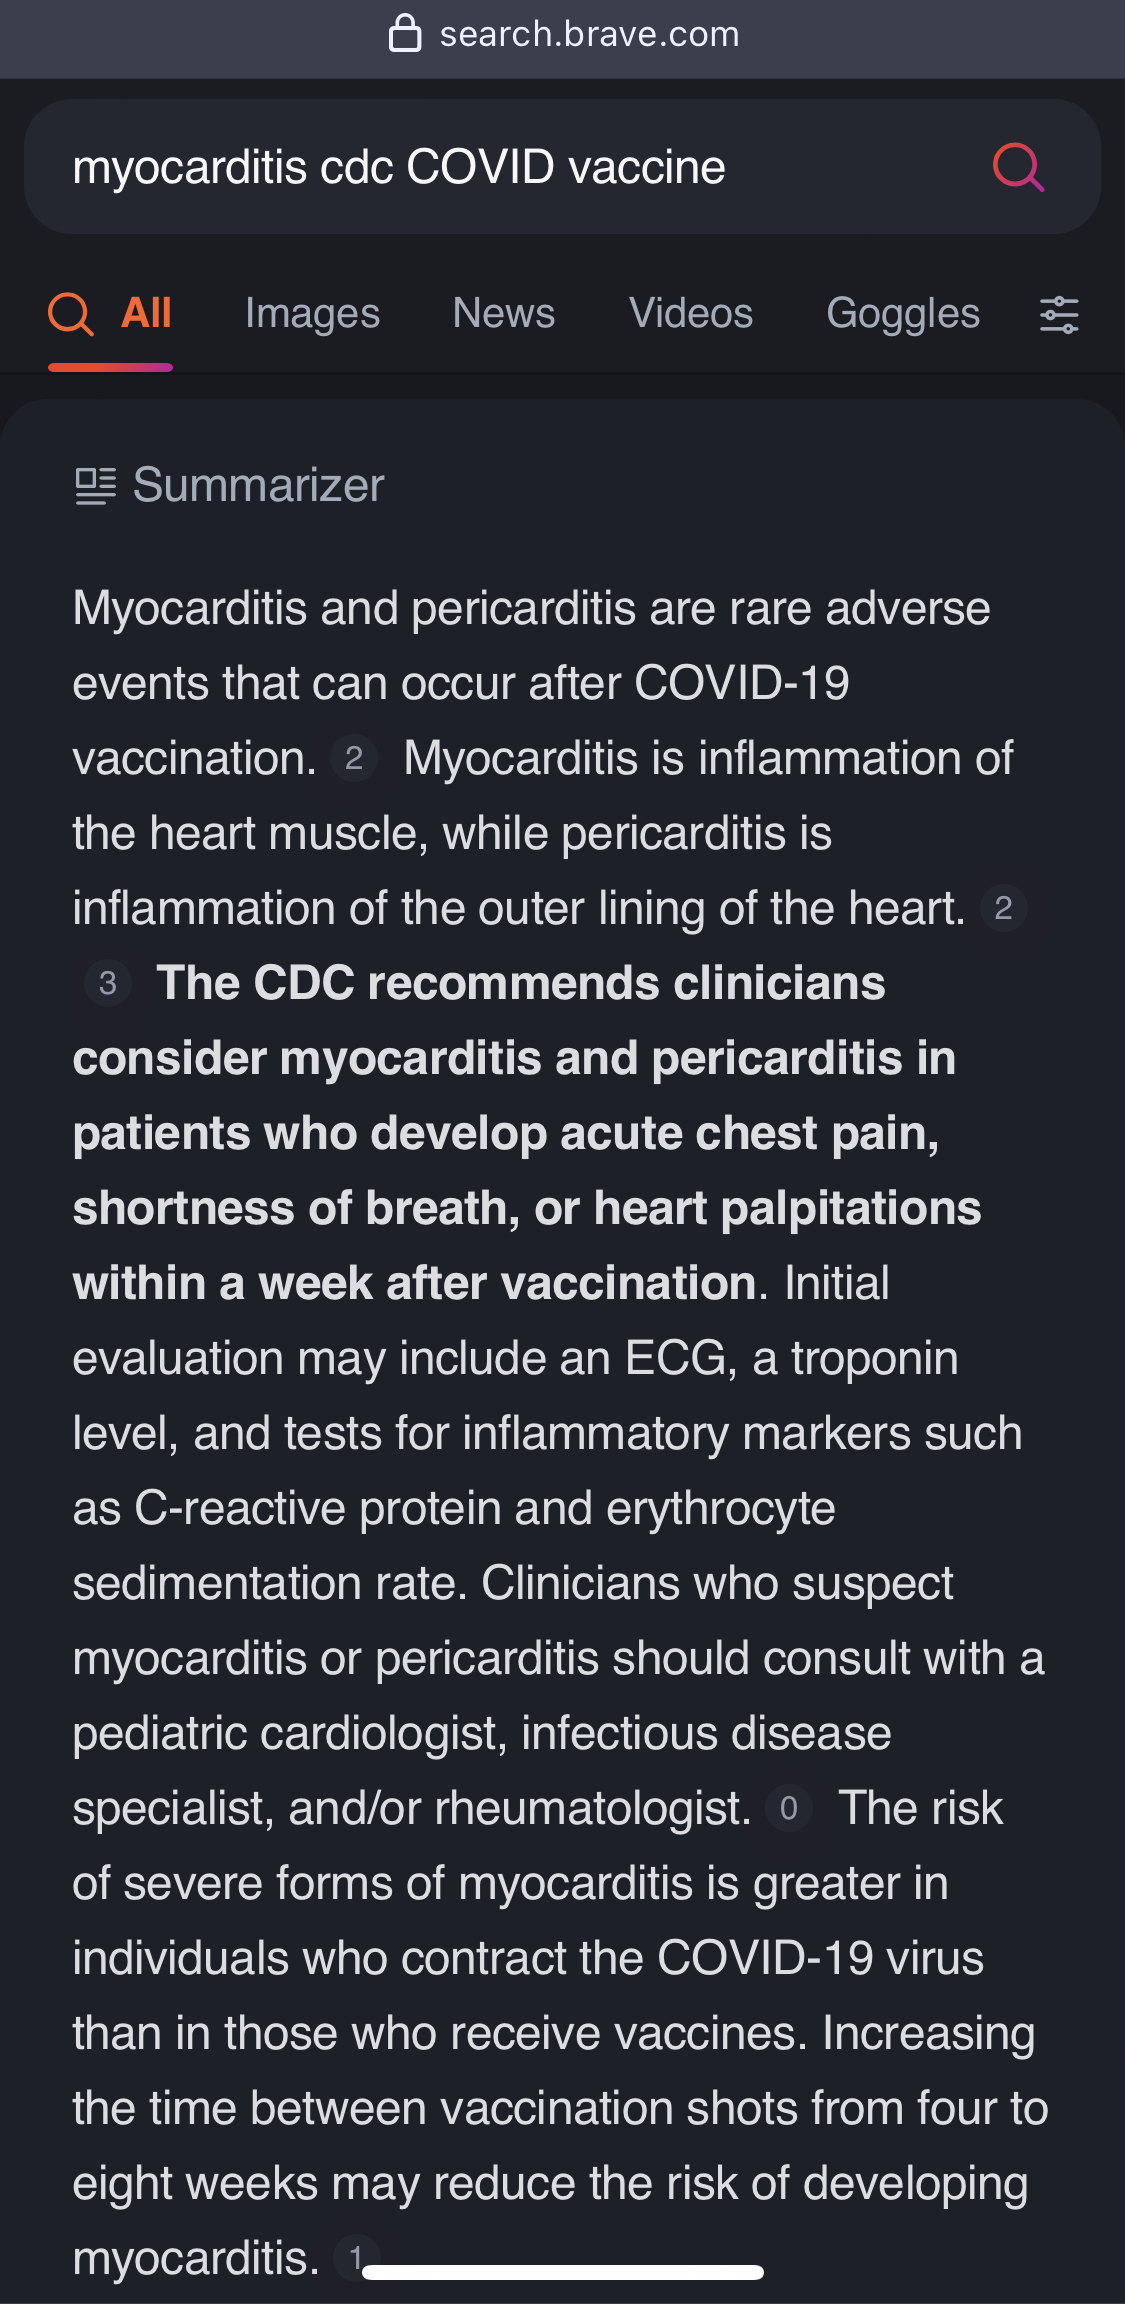Screen dimensions: 1125x2304
Task: Tap the Summarizer heading label
Action: pos(258,486)
